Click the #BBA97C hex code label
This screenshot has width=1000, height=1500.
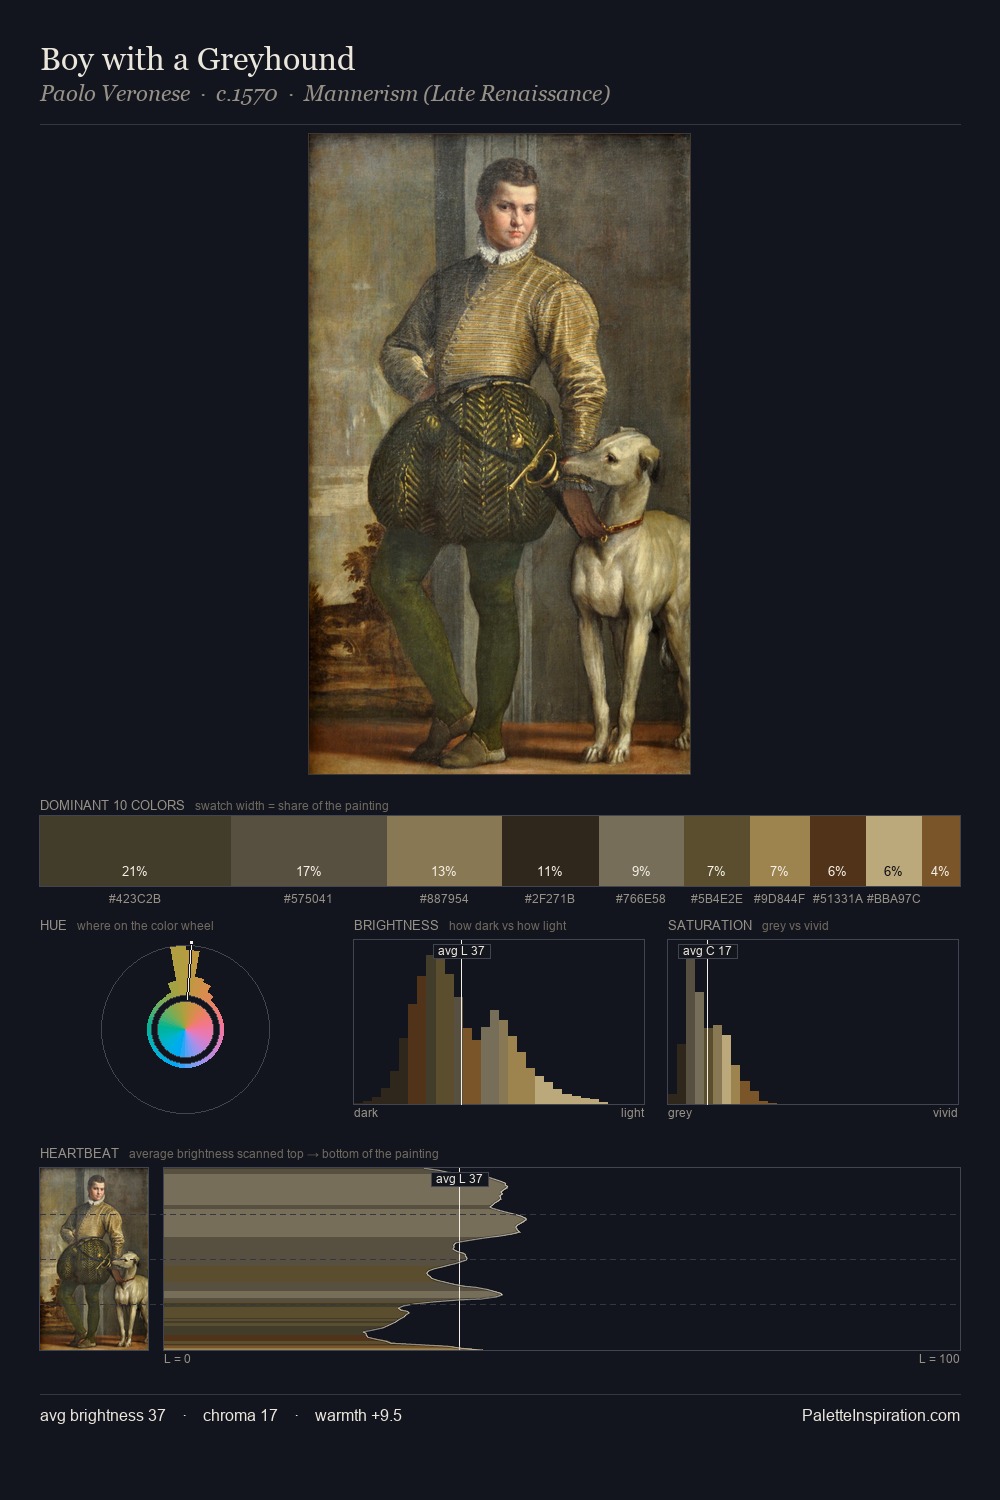(x=894, y=899)
